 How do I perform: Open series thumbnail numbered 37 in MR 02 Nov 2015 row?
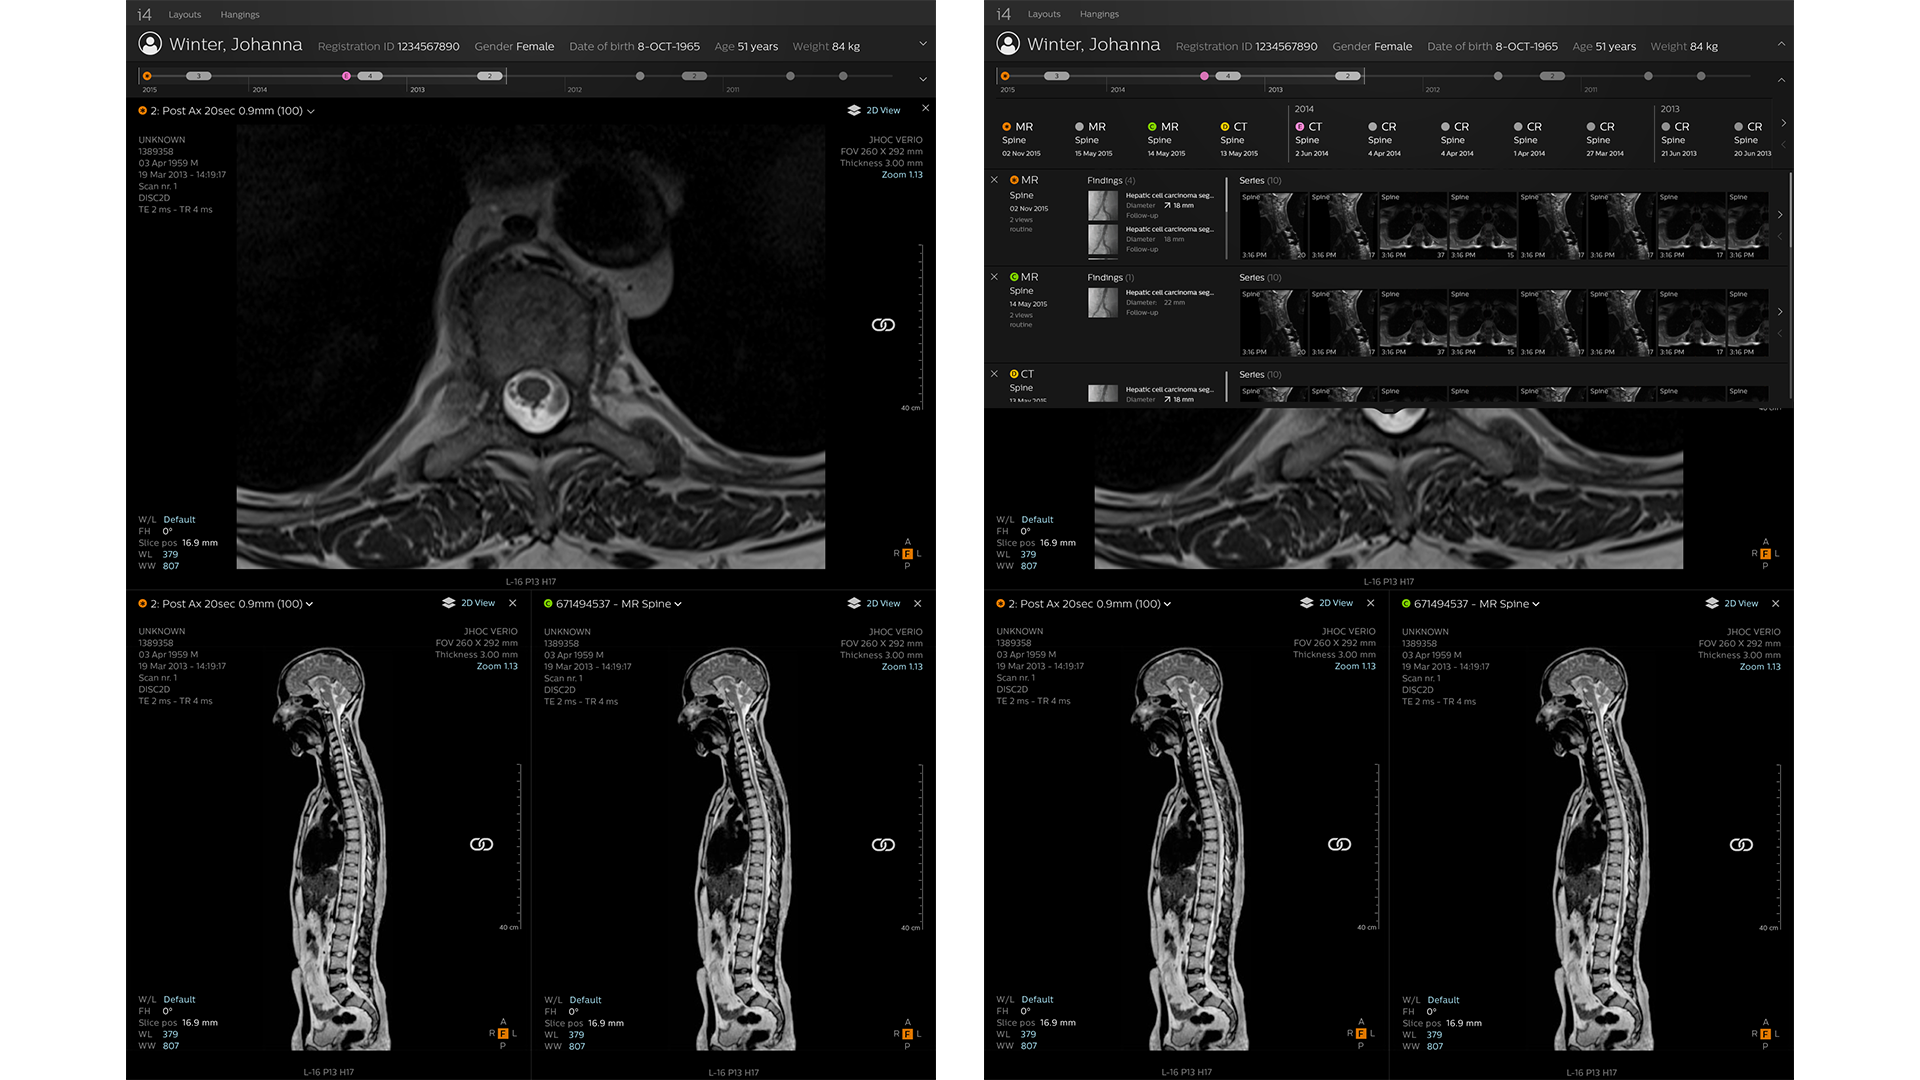coord(1414,226)
